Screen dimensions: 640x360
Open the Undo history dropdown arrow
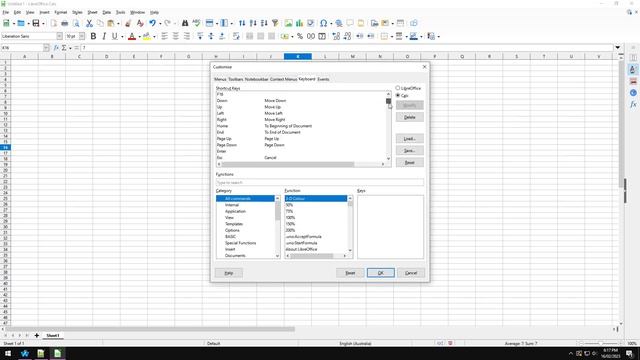(x=160, y=23)
